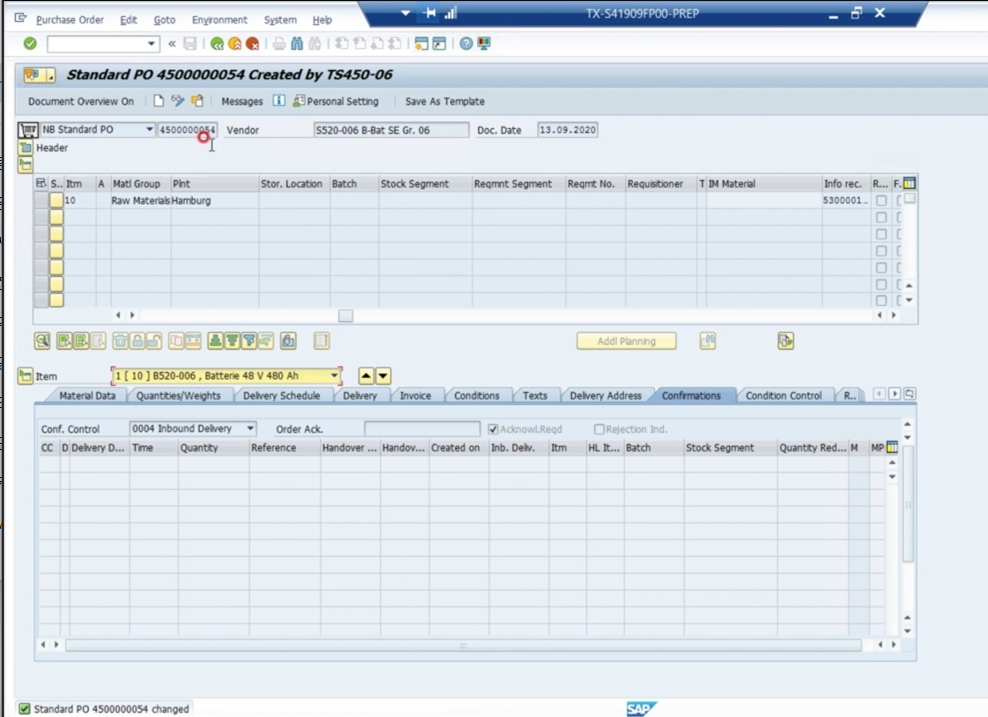Click the previous item up arrow button

tap(366, 376)
